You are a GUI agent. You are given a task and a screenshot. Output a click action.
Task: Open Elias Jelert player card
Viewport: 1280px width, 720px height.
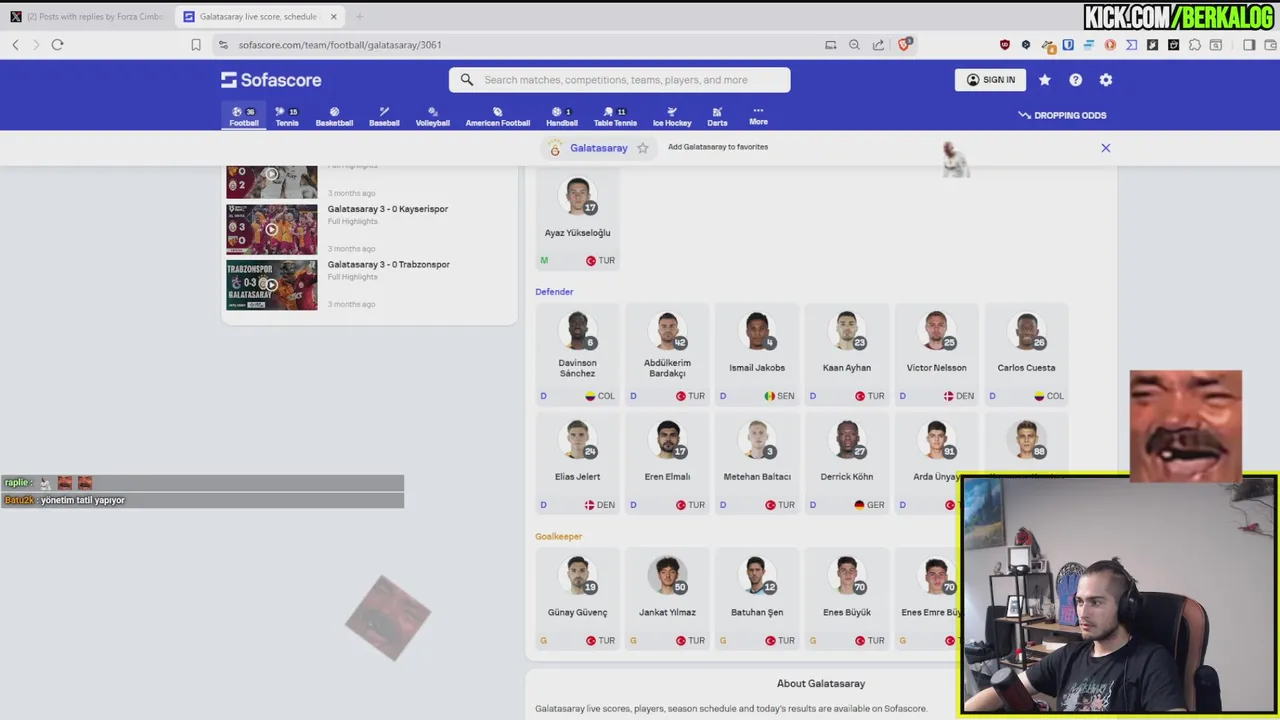pos(577,465)
